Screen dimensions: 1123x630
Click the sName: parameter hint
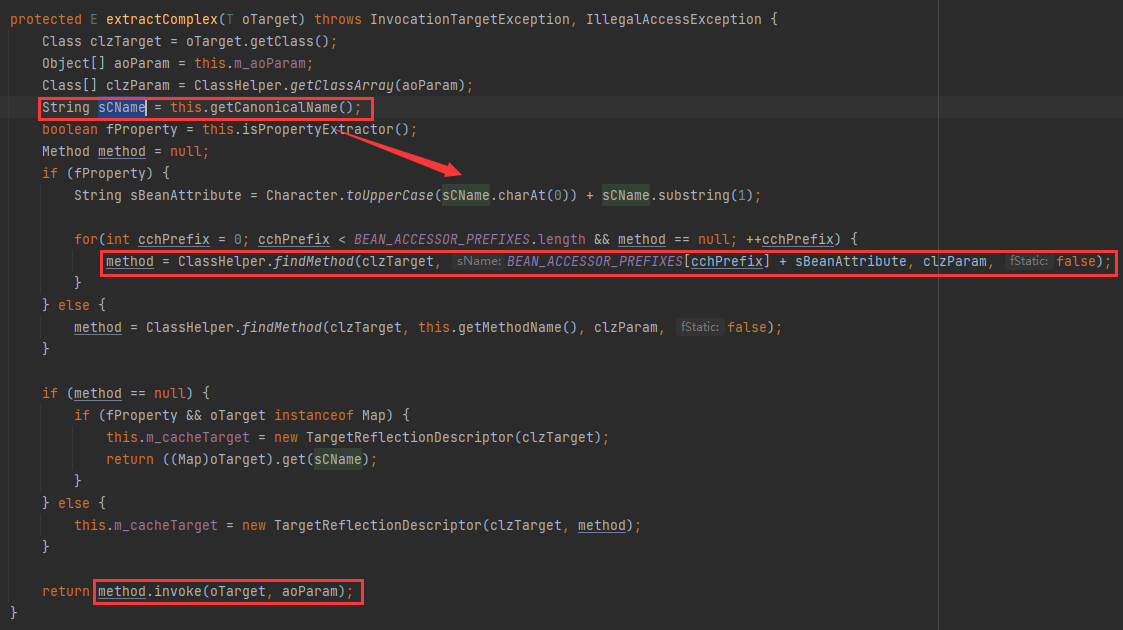[478, 261]
